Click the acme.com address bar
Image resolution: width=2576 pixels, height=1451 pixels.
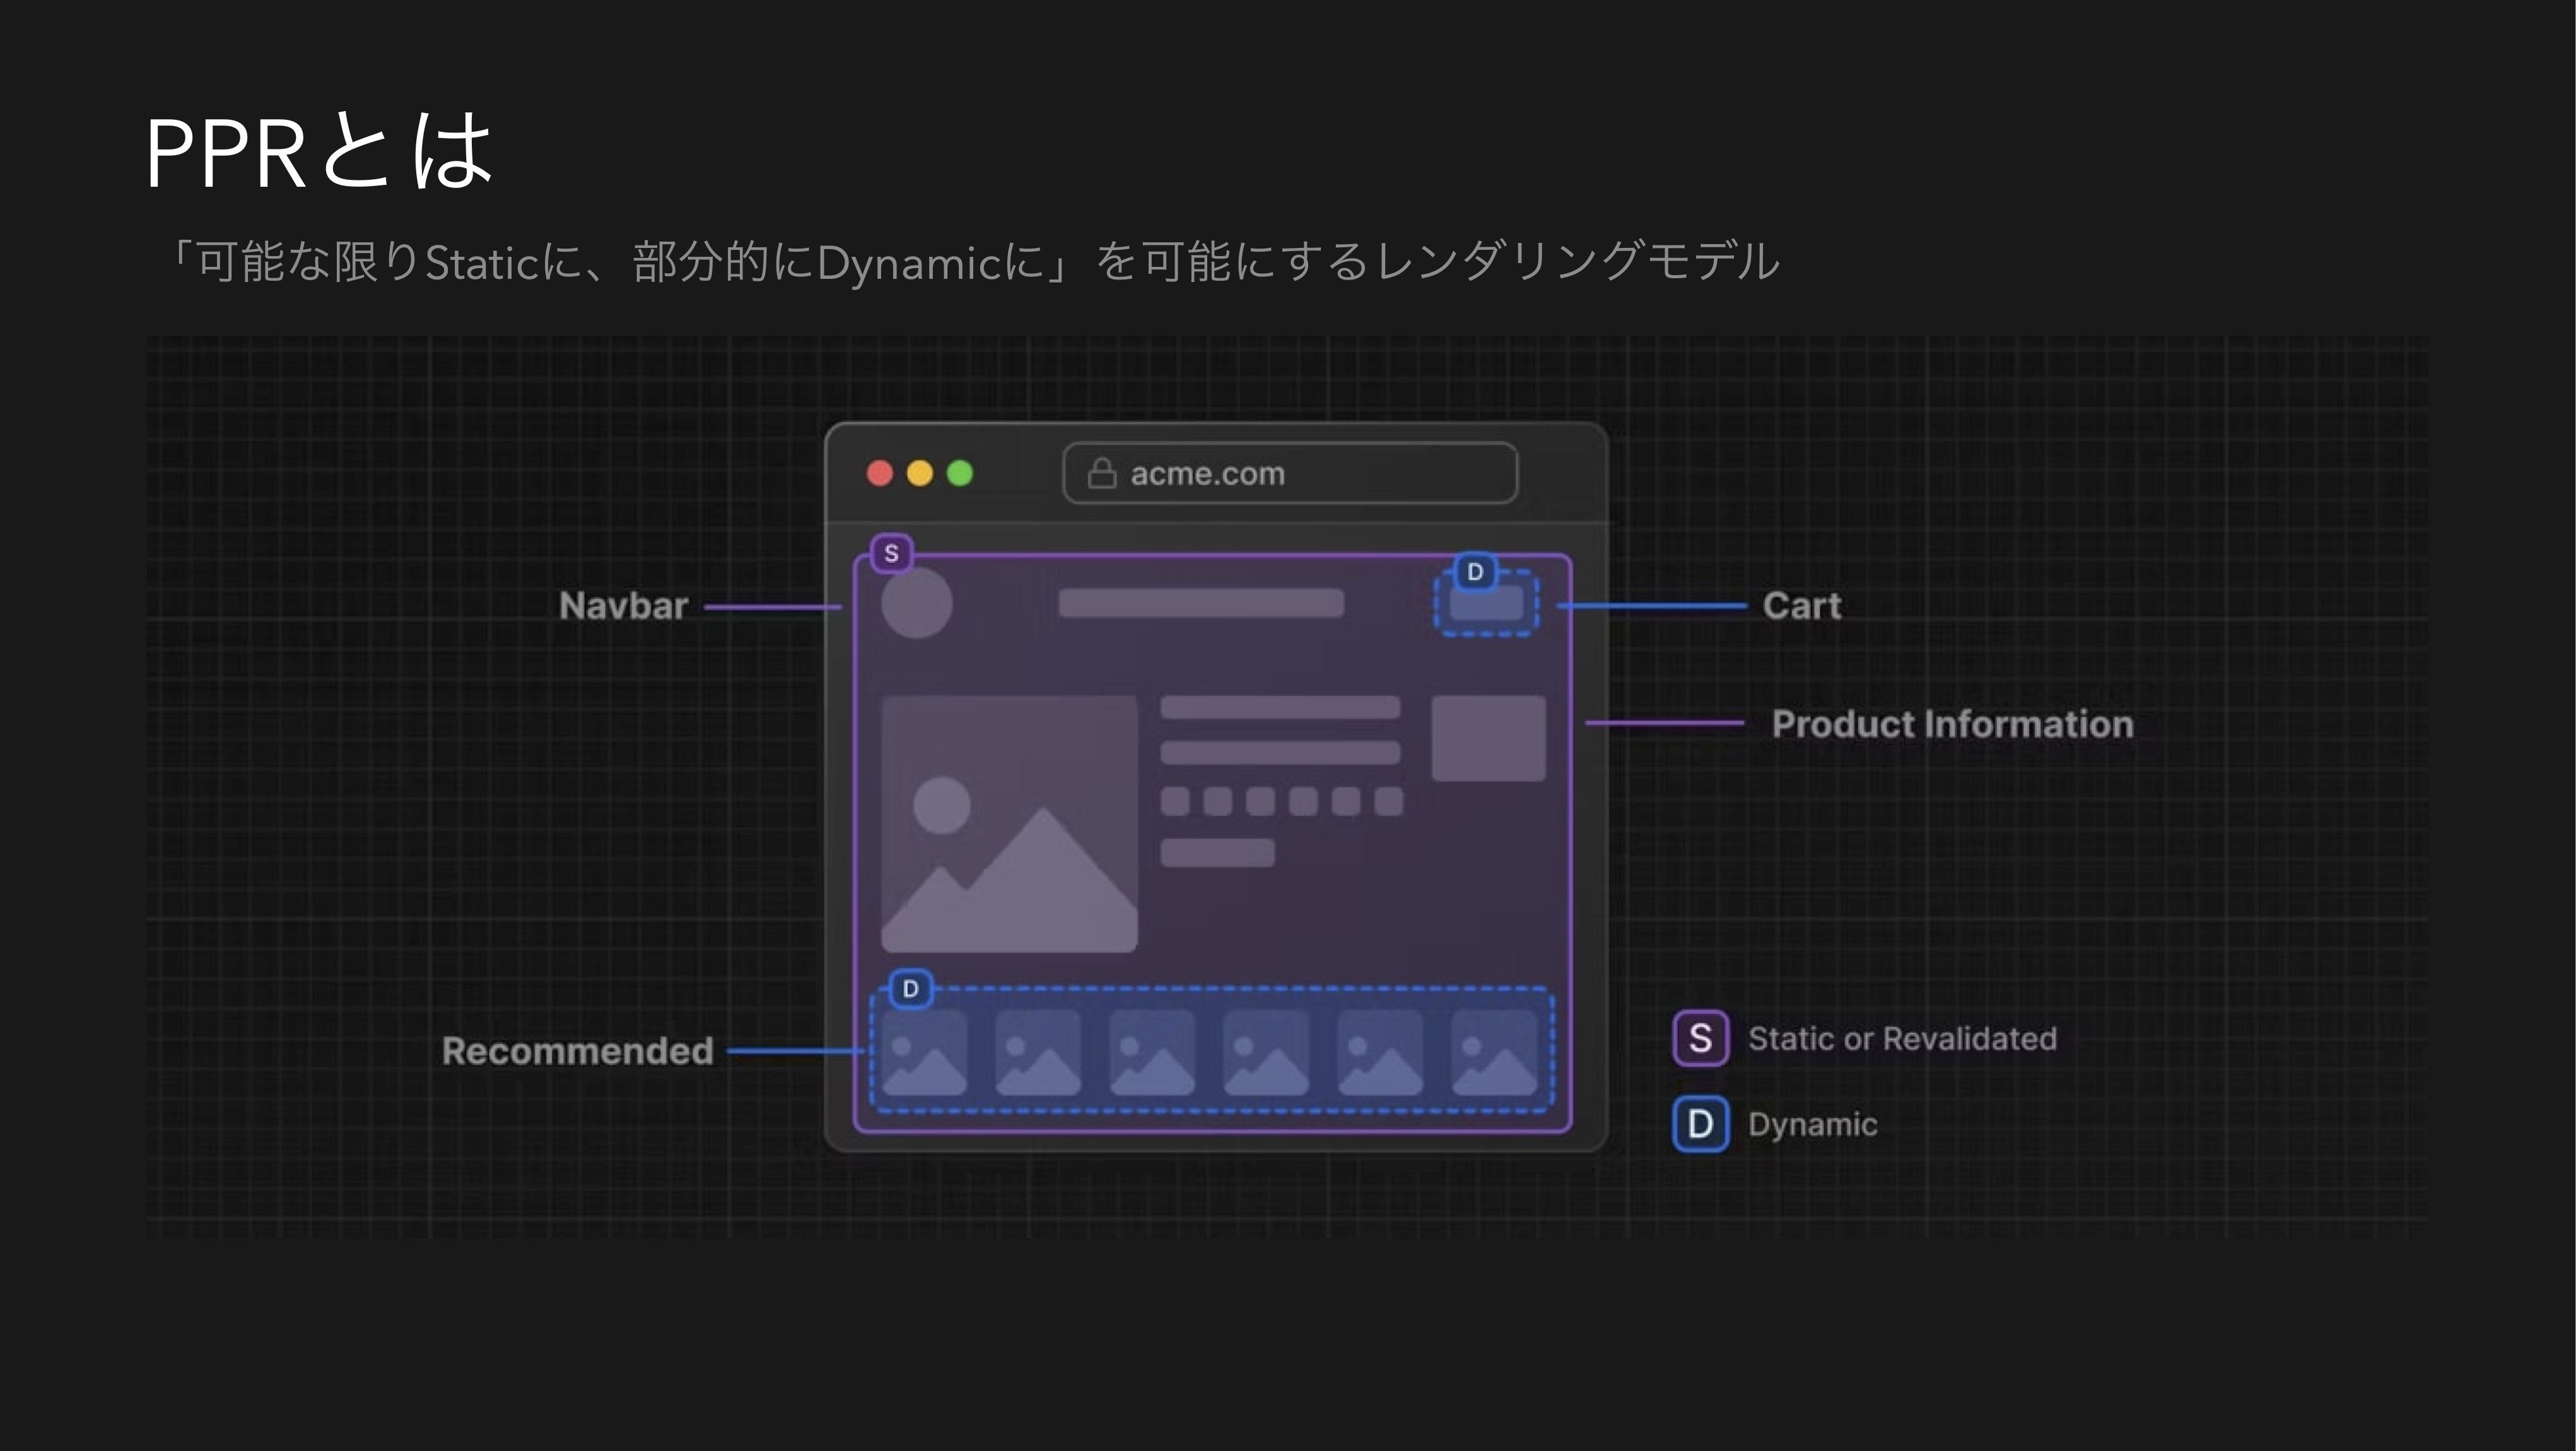point(1290,473)
